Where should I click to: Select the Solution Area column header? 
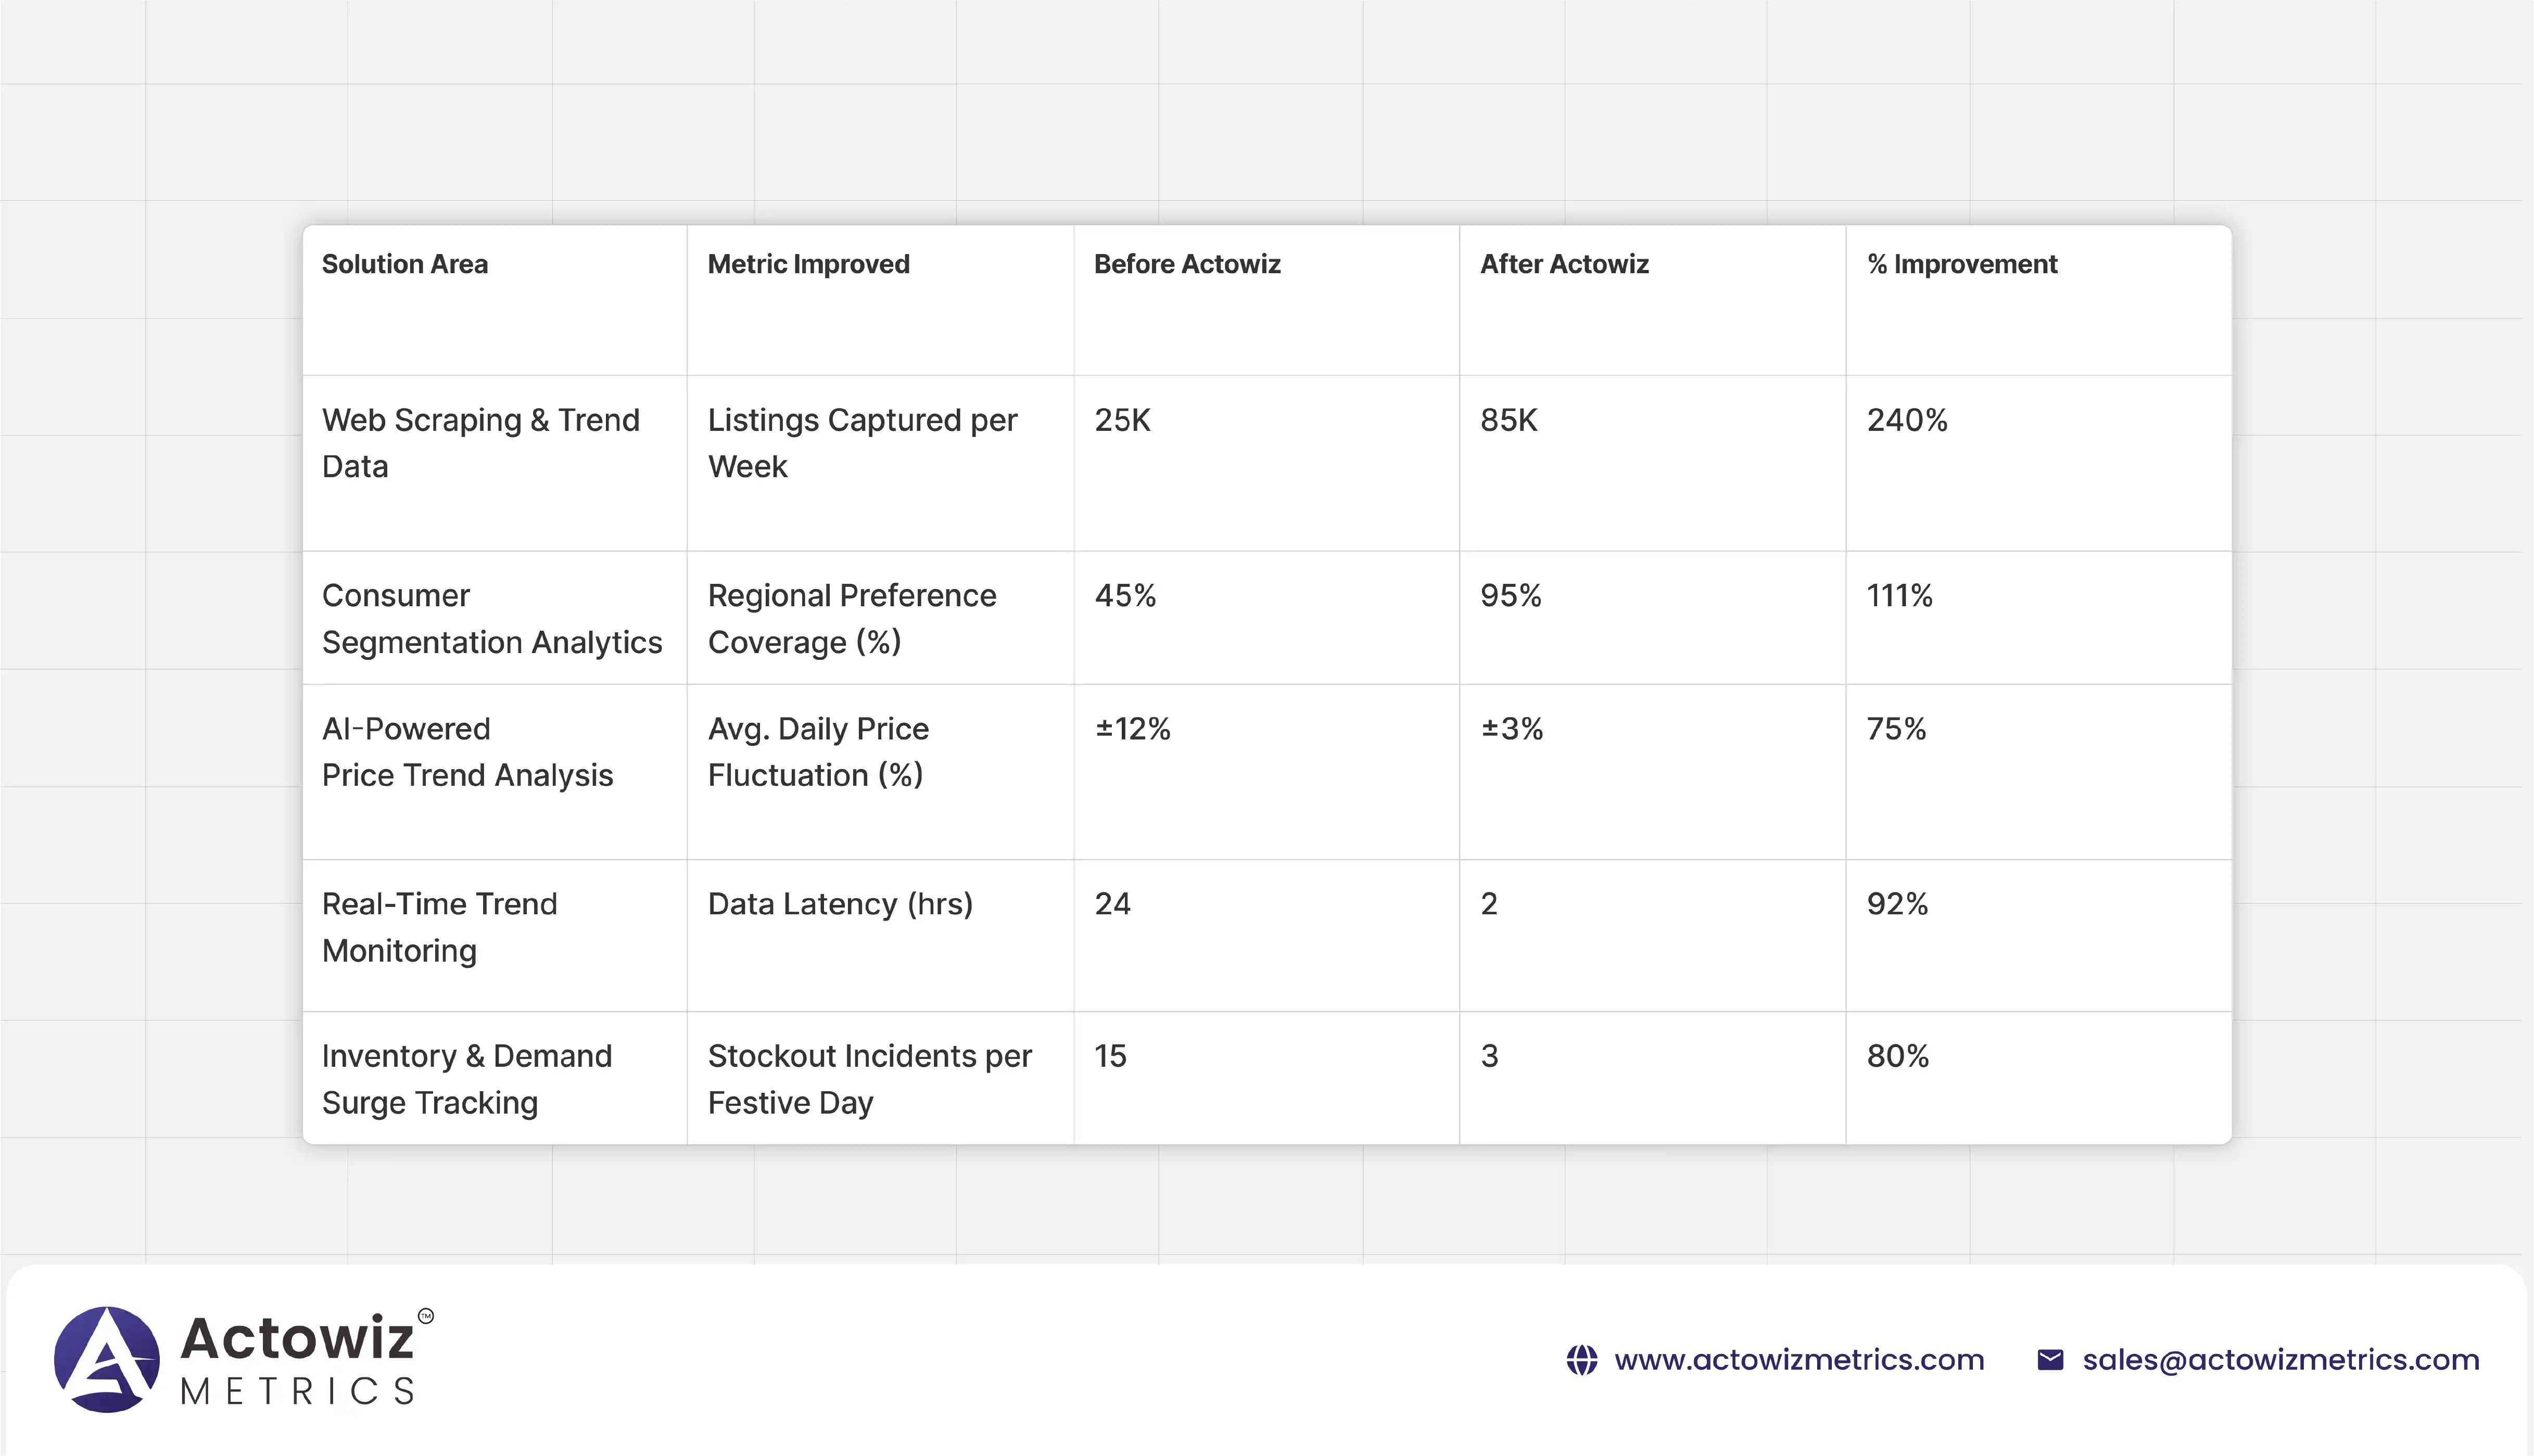coord(405,264)
